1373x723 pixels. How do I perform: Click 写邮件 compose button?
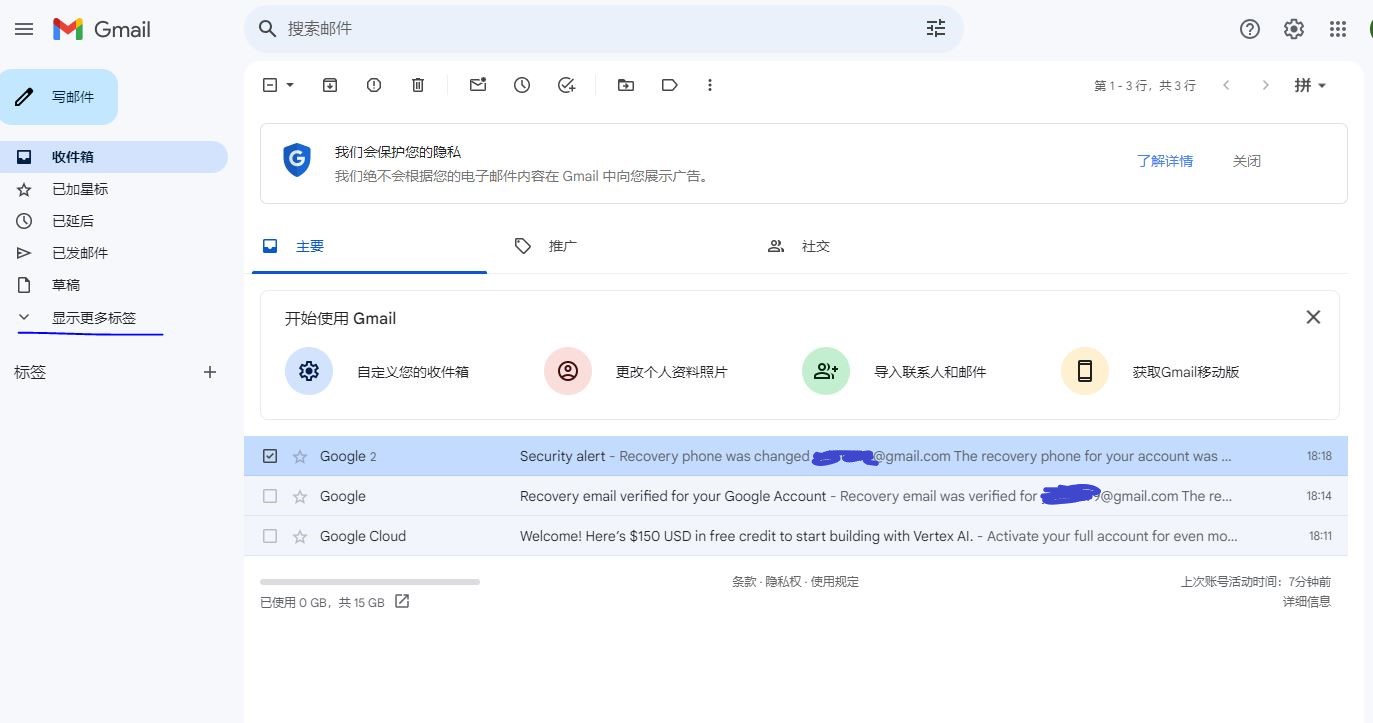pos(59,97)
